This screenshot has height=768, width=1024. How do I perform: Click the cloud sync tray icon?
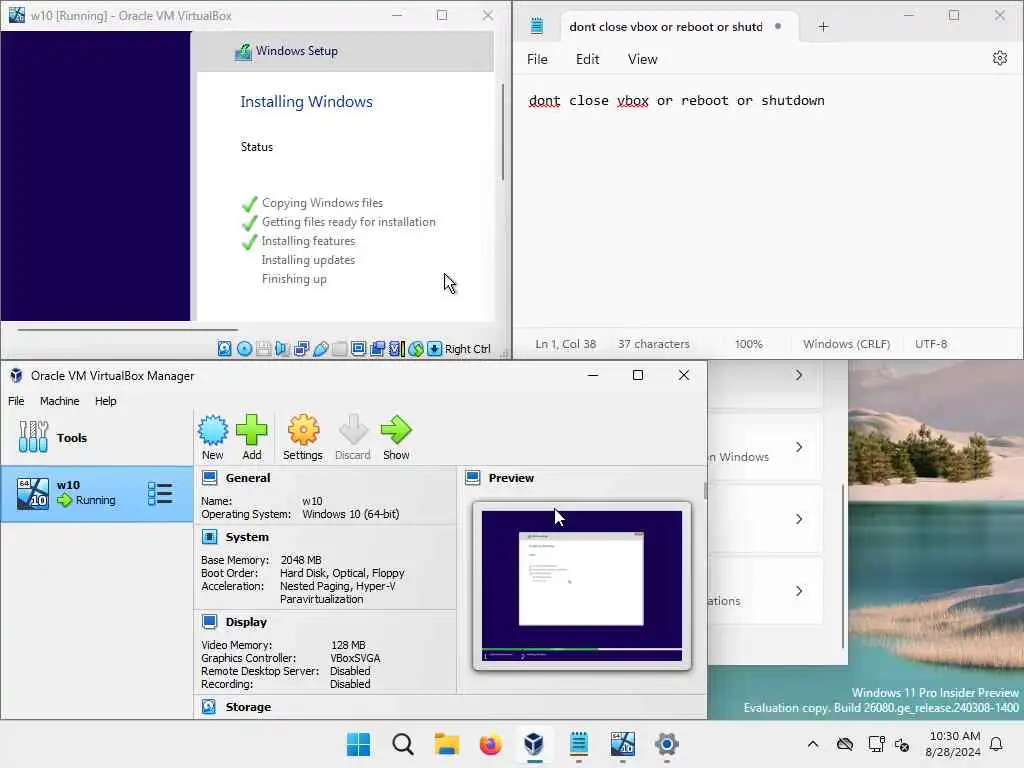[845, 744]
